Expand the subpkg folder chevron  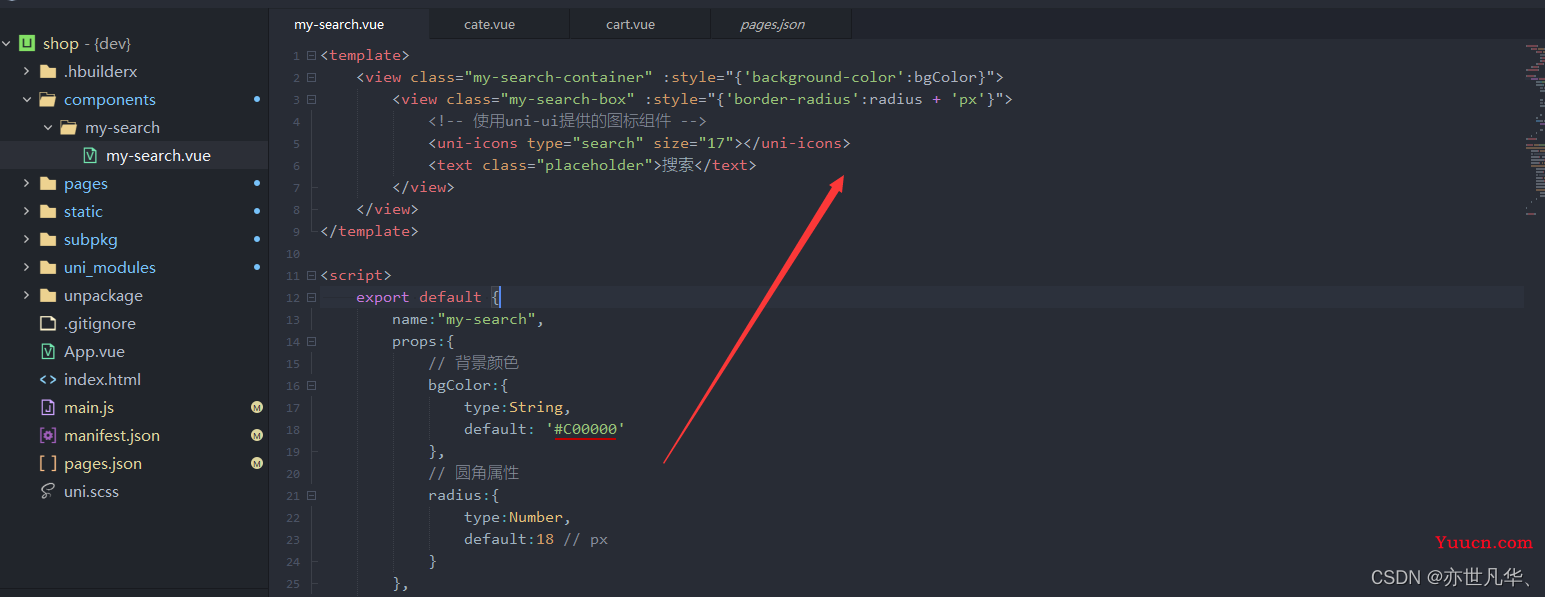pos(27,240)
